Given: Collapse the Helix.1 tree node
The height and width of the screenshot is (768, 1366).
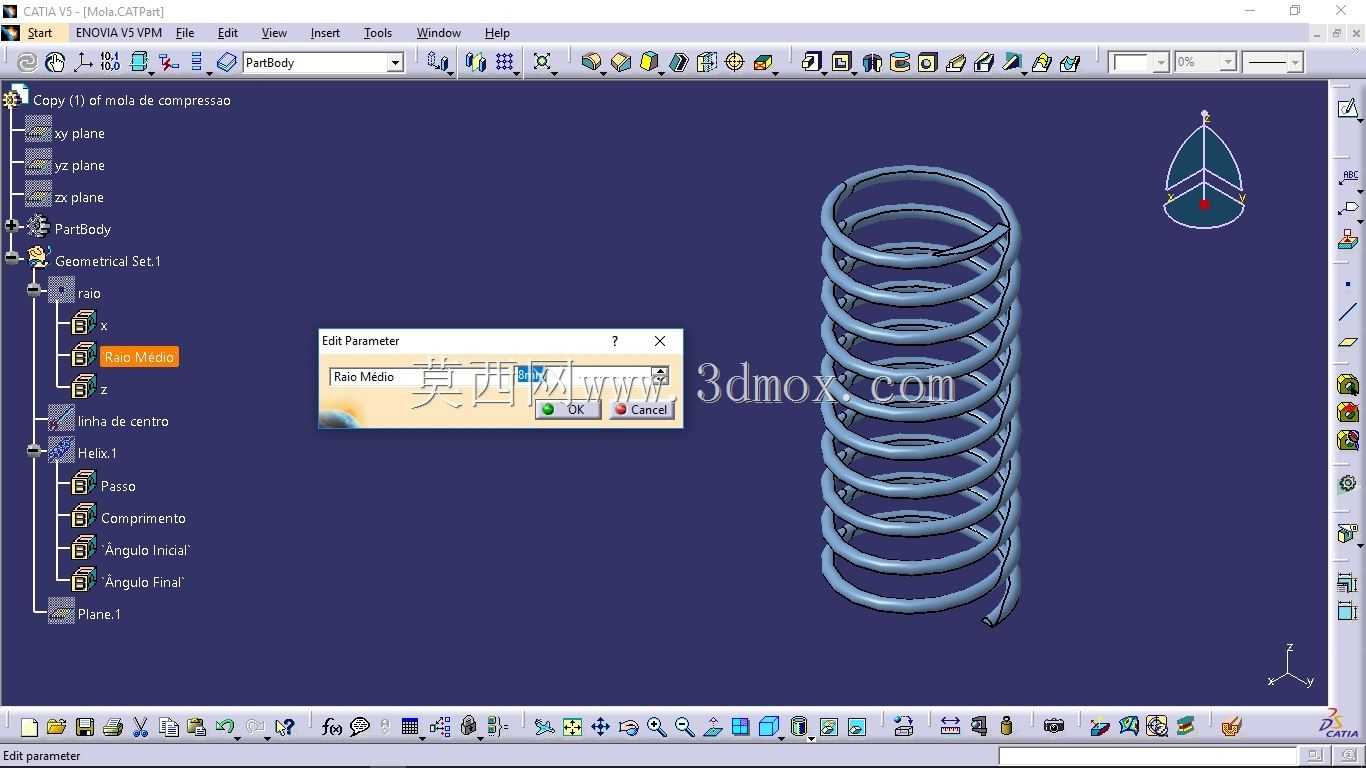Looking at the screenshot, I should click(x=34, y=451).
